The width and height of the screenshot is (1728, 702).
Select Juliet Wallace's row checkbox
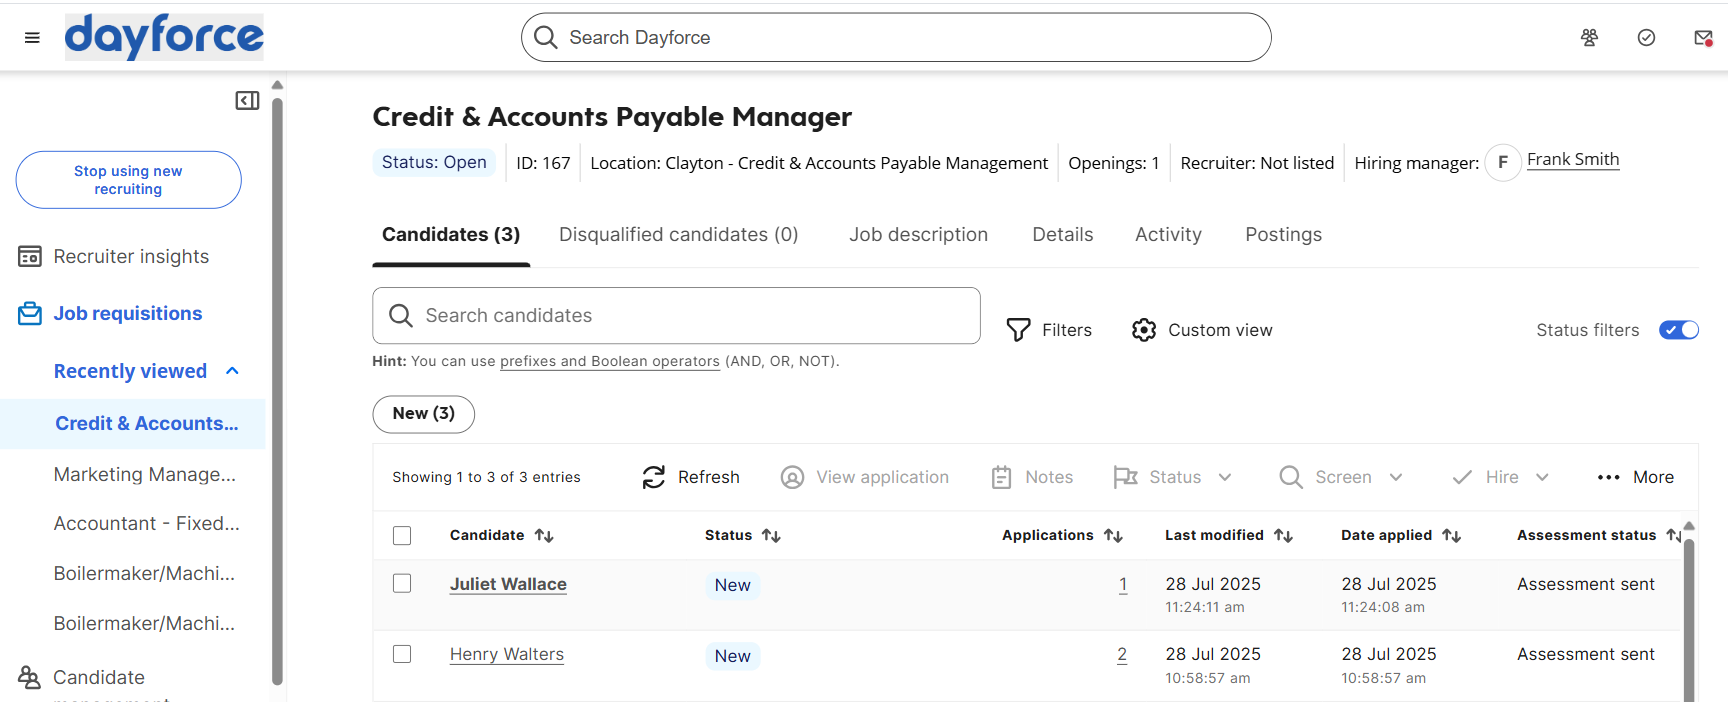(x=402, y=583)
